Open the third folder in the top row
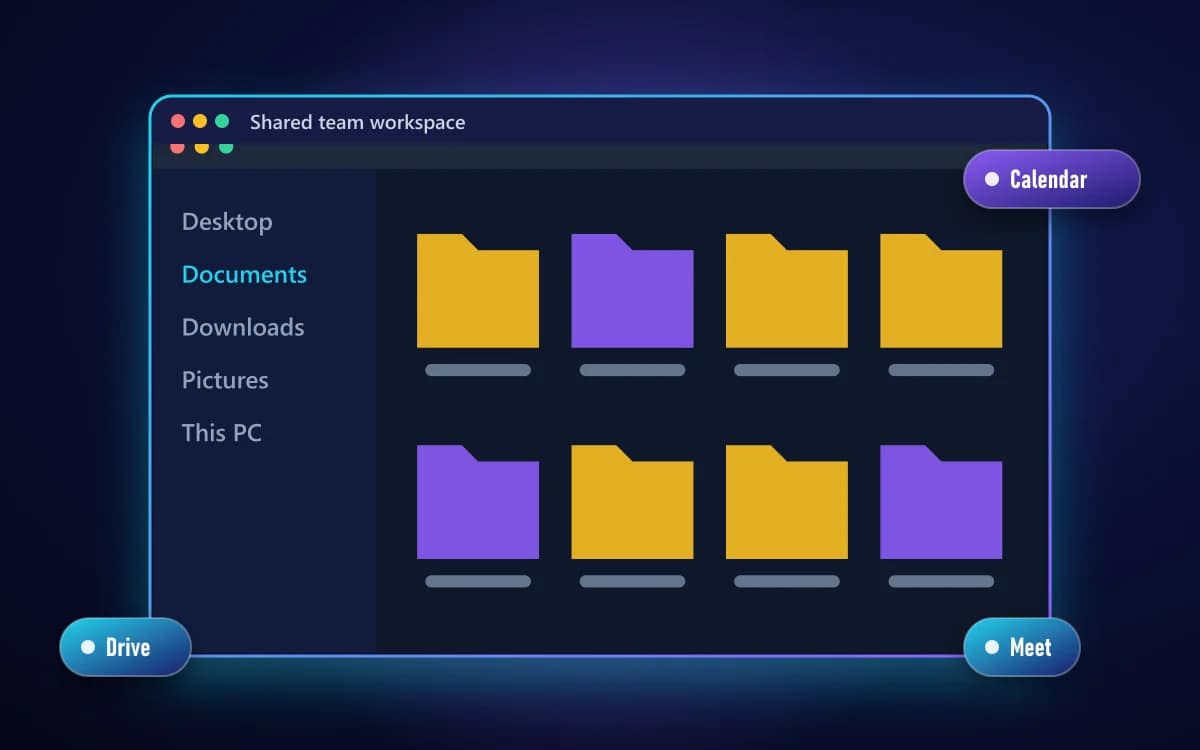The width and height of the screenshot is (1200, 750). [787, 291]
